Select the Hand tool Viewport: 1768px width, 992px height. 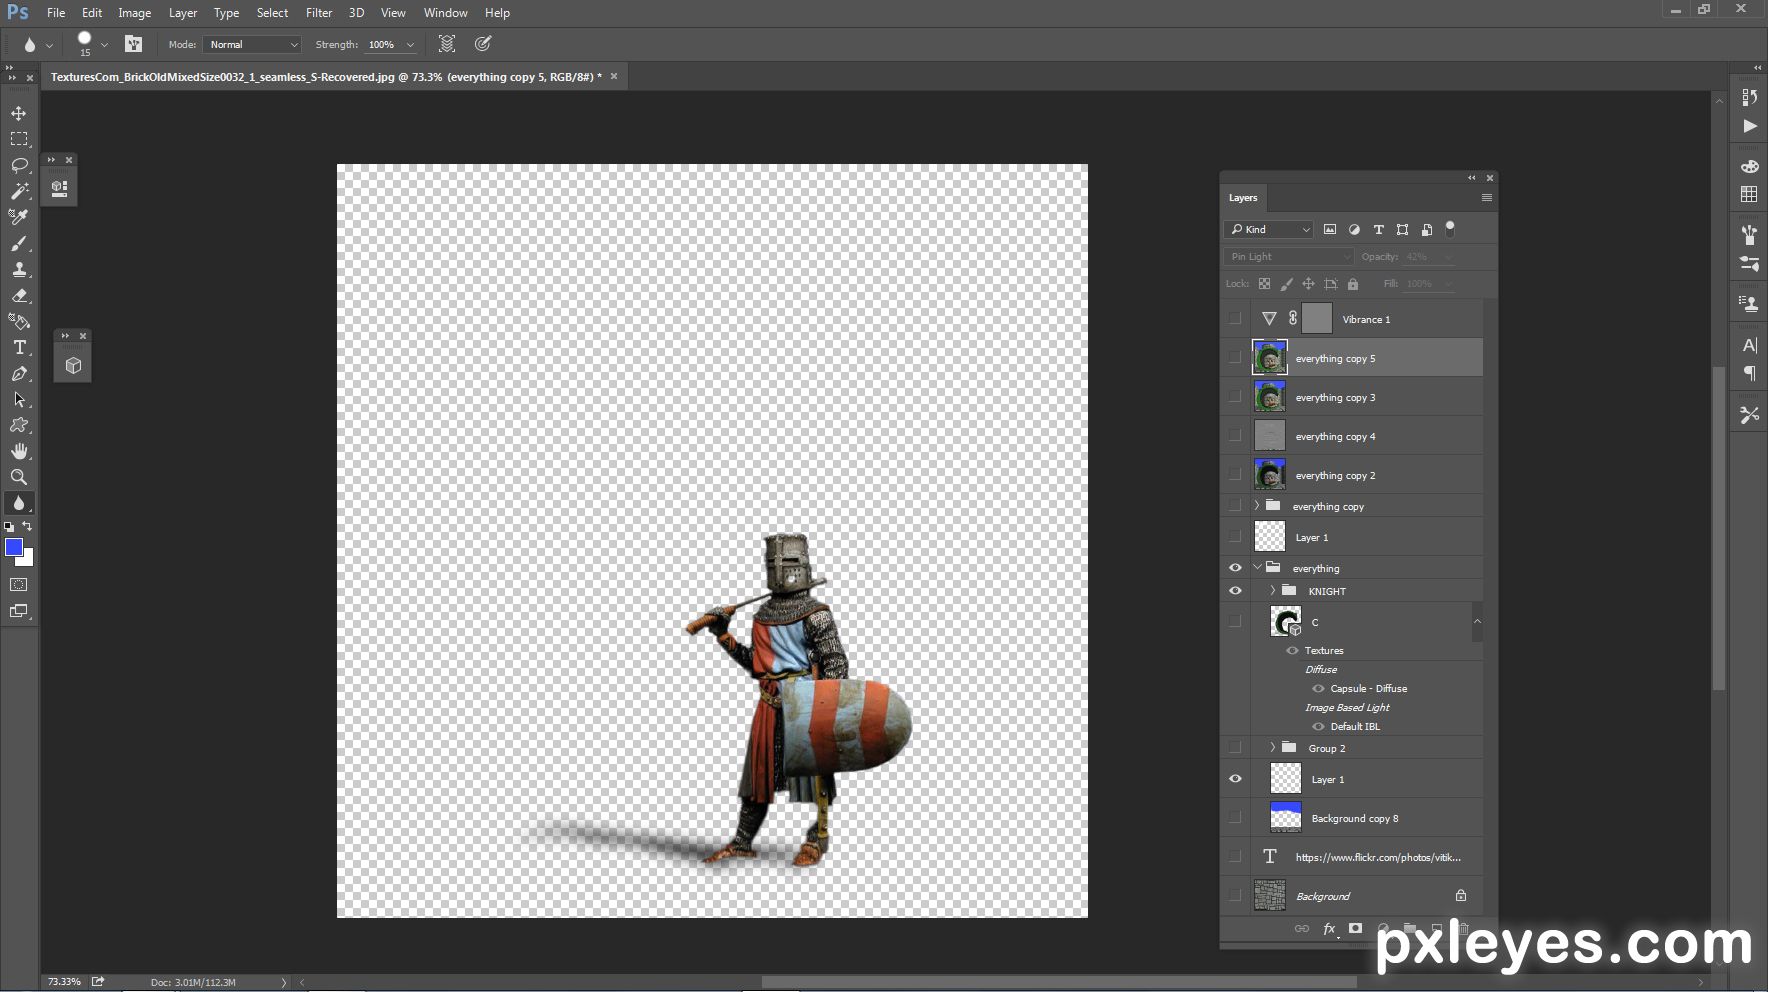[x=19, y=451]
